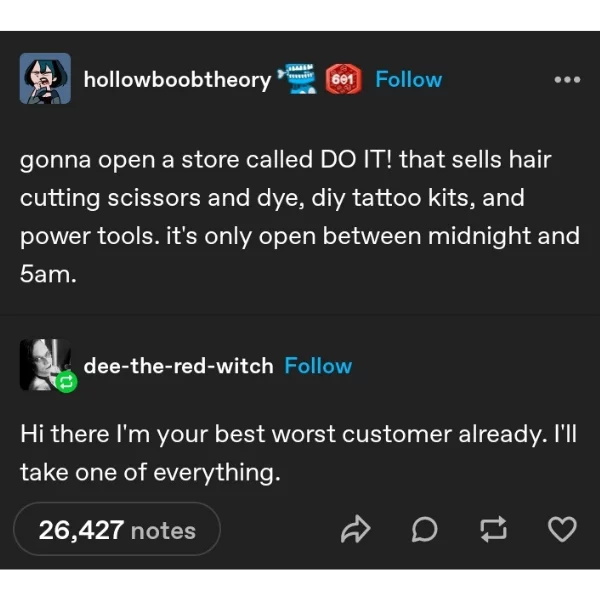Viewport: 600px width, 600px height.
Task: Click dee-the-red-witch's black-and-white avatar
Action: [45, 365]
